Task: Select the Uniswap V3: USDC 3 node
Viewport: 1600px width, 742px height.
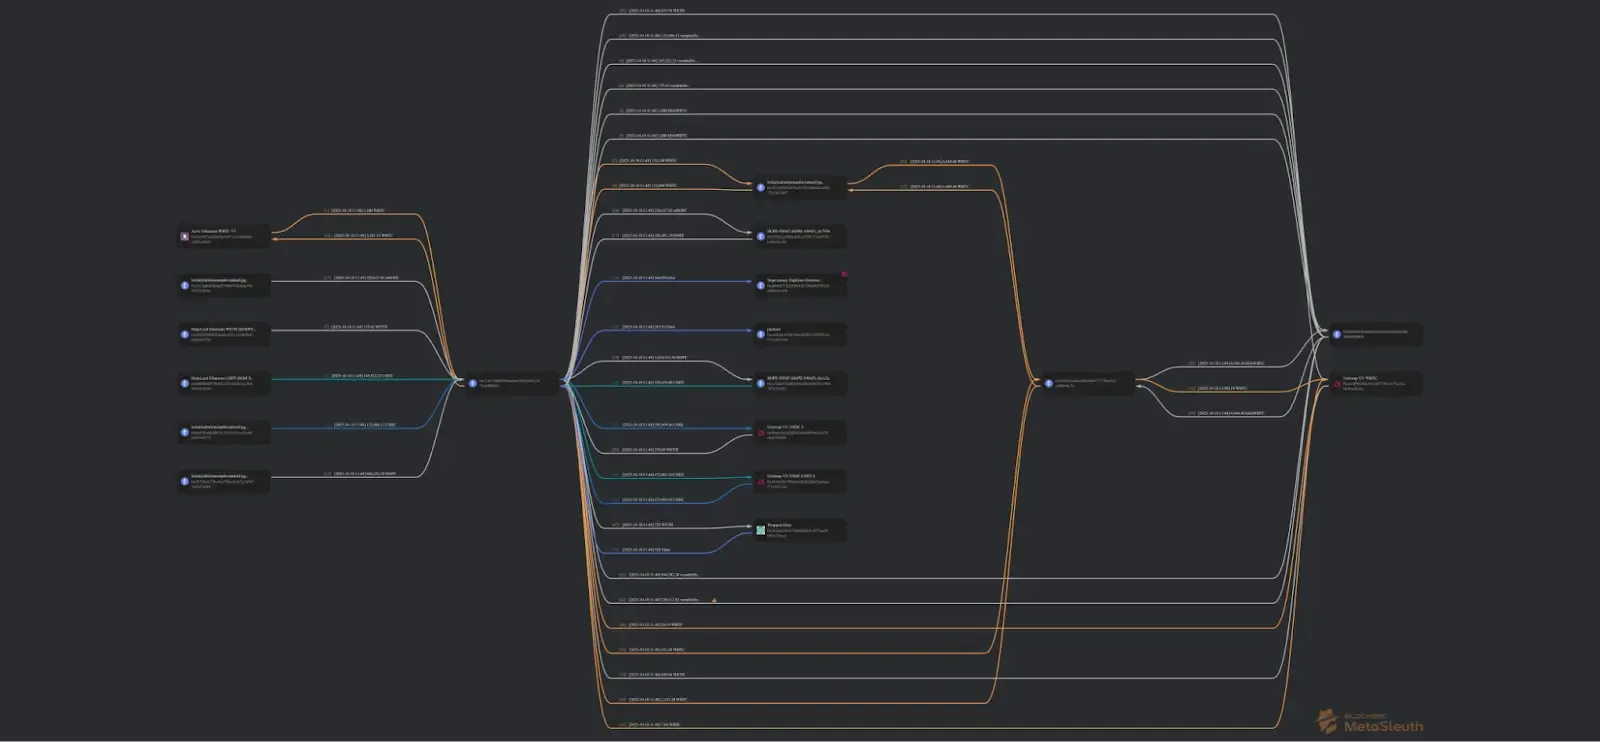Action: (x=800, y=432)
